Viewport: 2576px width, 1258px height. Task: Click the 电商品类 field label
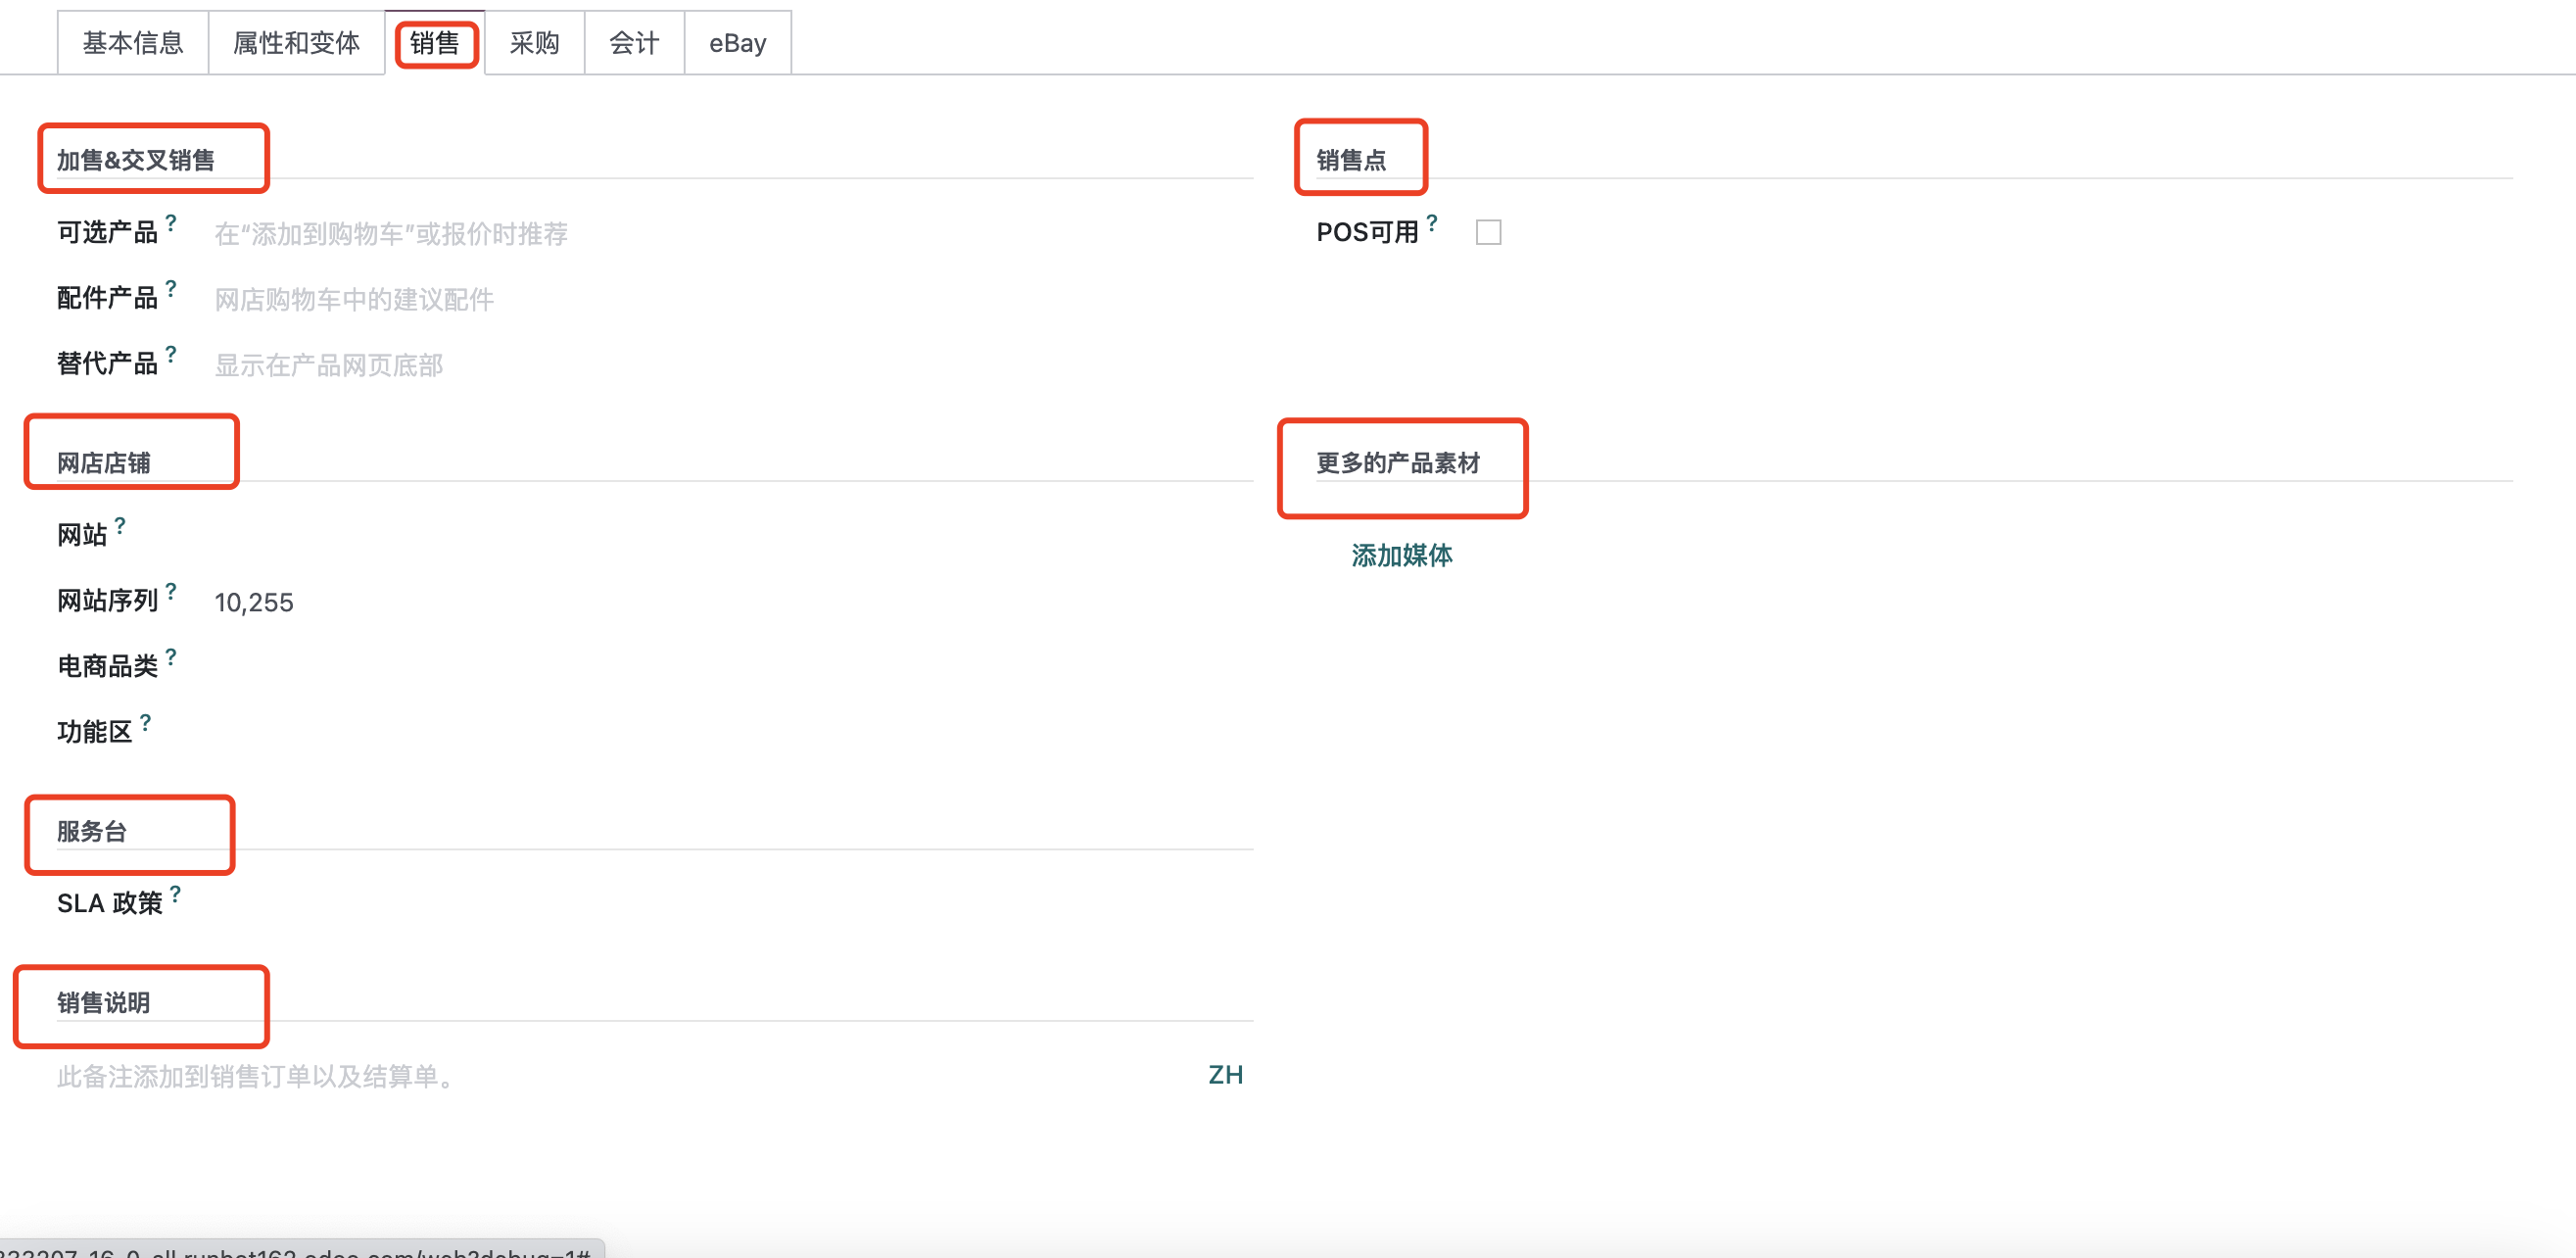click(108, 666)
